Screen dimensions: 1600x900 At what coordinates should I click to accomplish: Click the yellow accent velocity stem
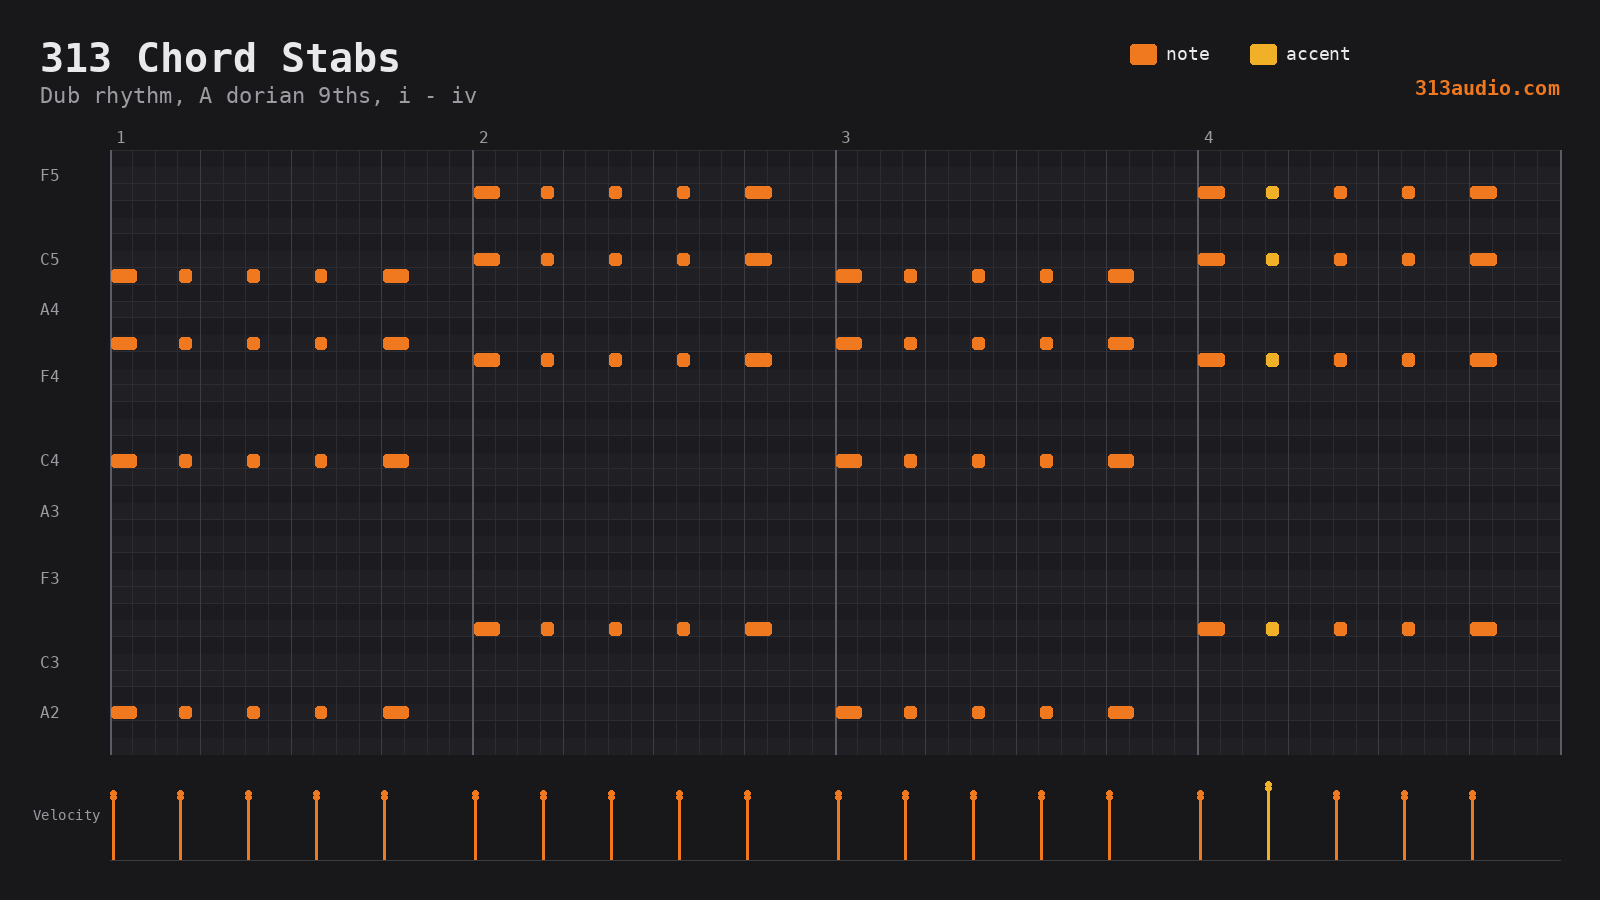pos(1268,821)
